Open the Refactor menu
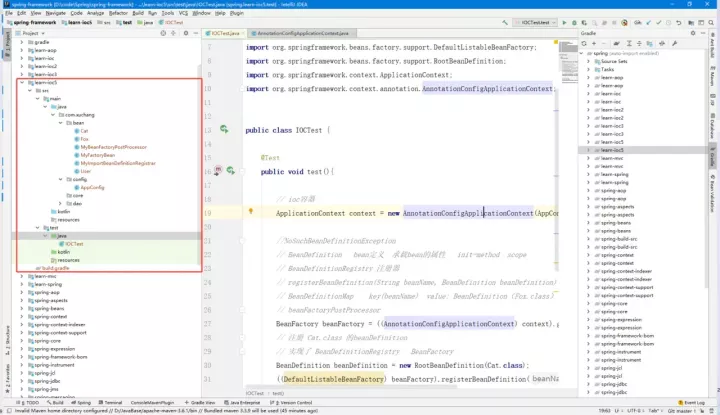The image size is (720, 415). coord(118,13)
